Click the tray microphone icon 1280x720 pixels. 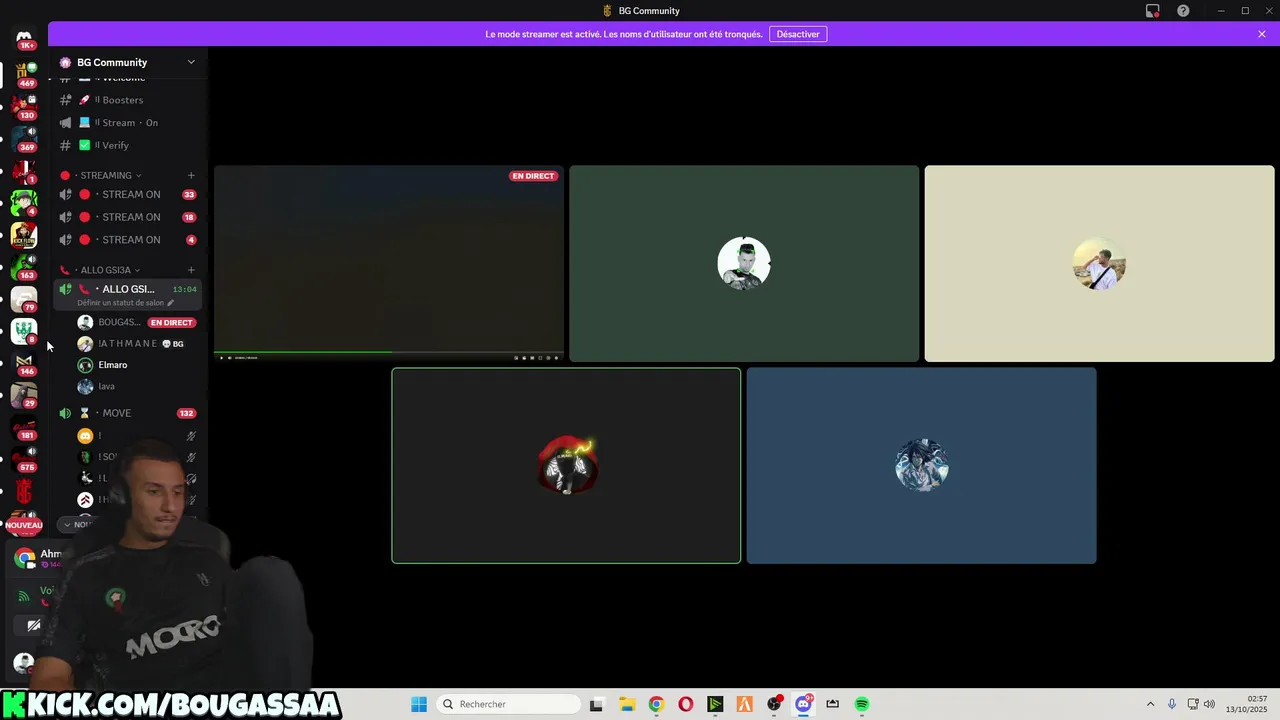coord(1172,704)
